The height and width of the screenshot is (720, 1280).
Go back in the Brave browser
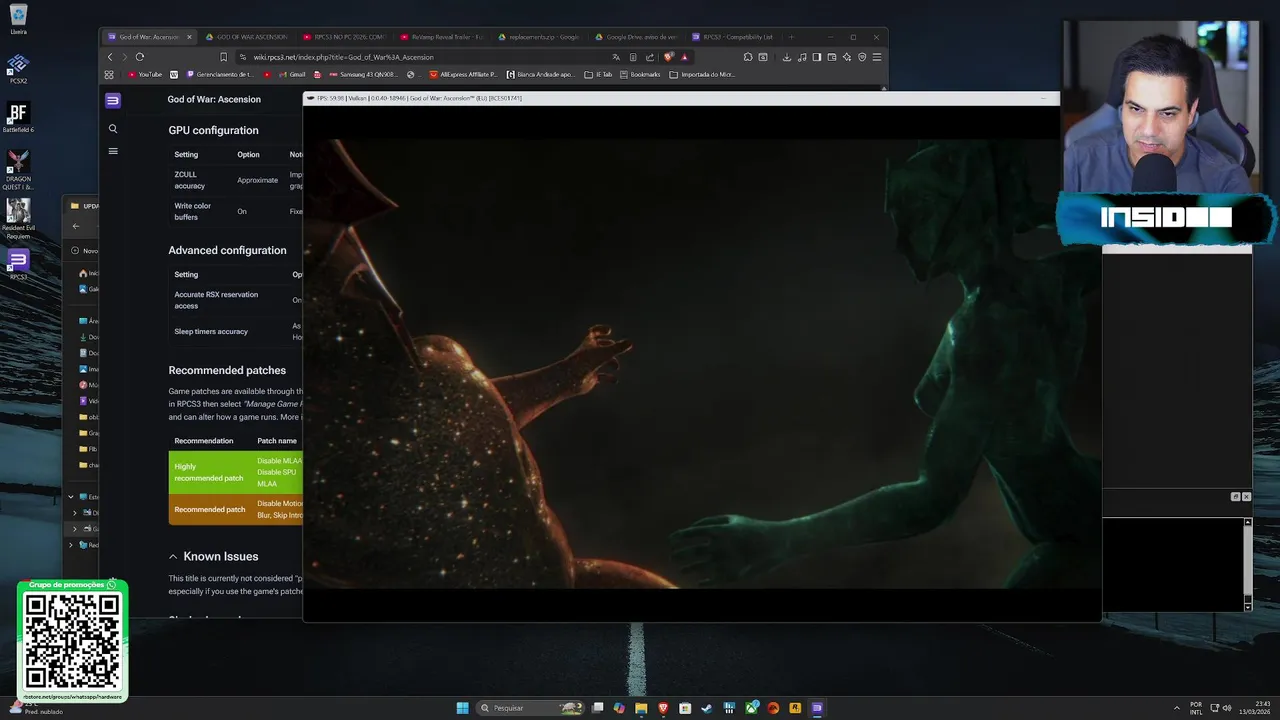pyautogui.click(x=110, y=57)
